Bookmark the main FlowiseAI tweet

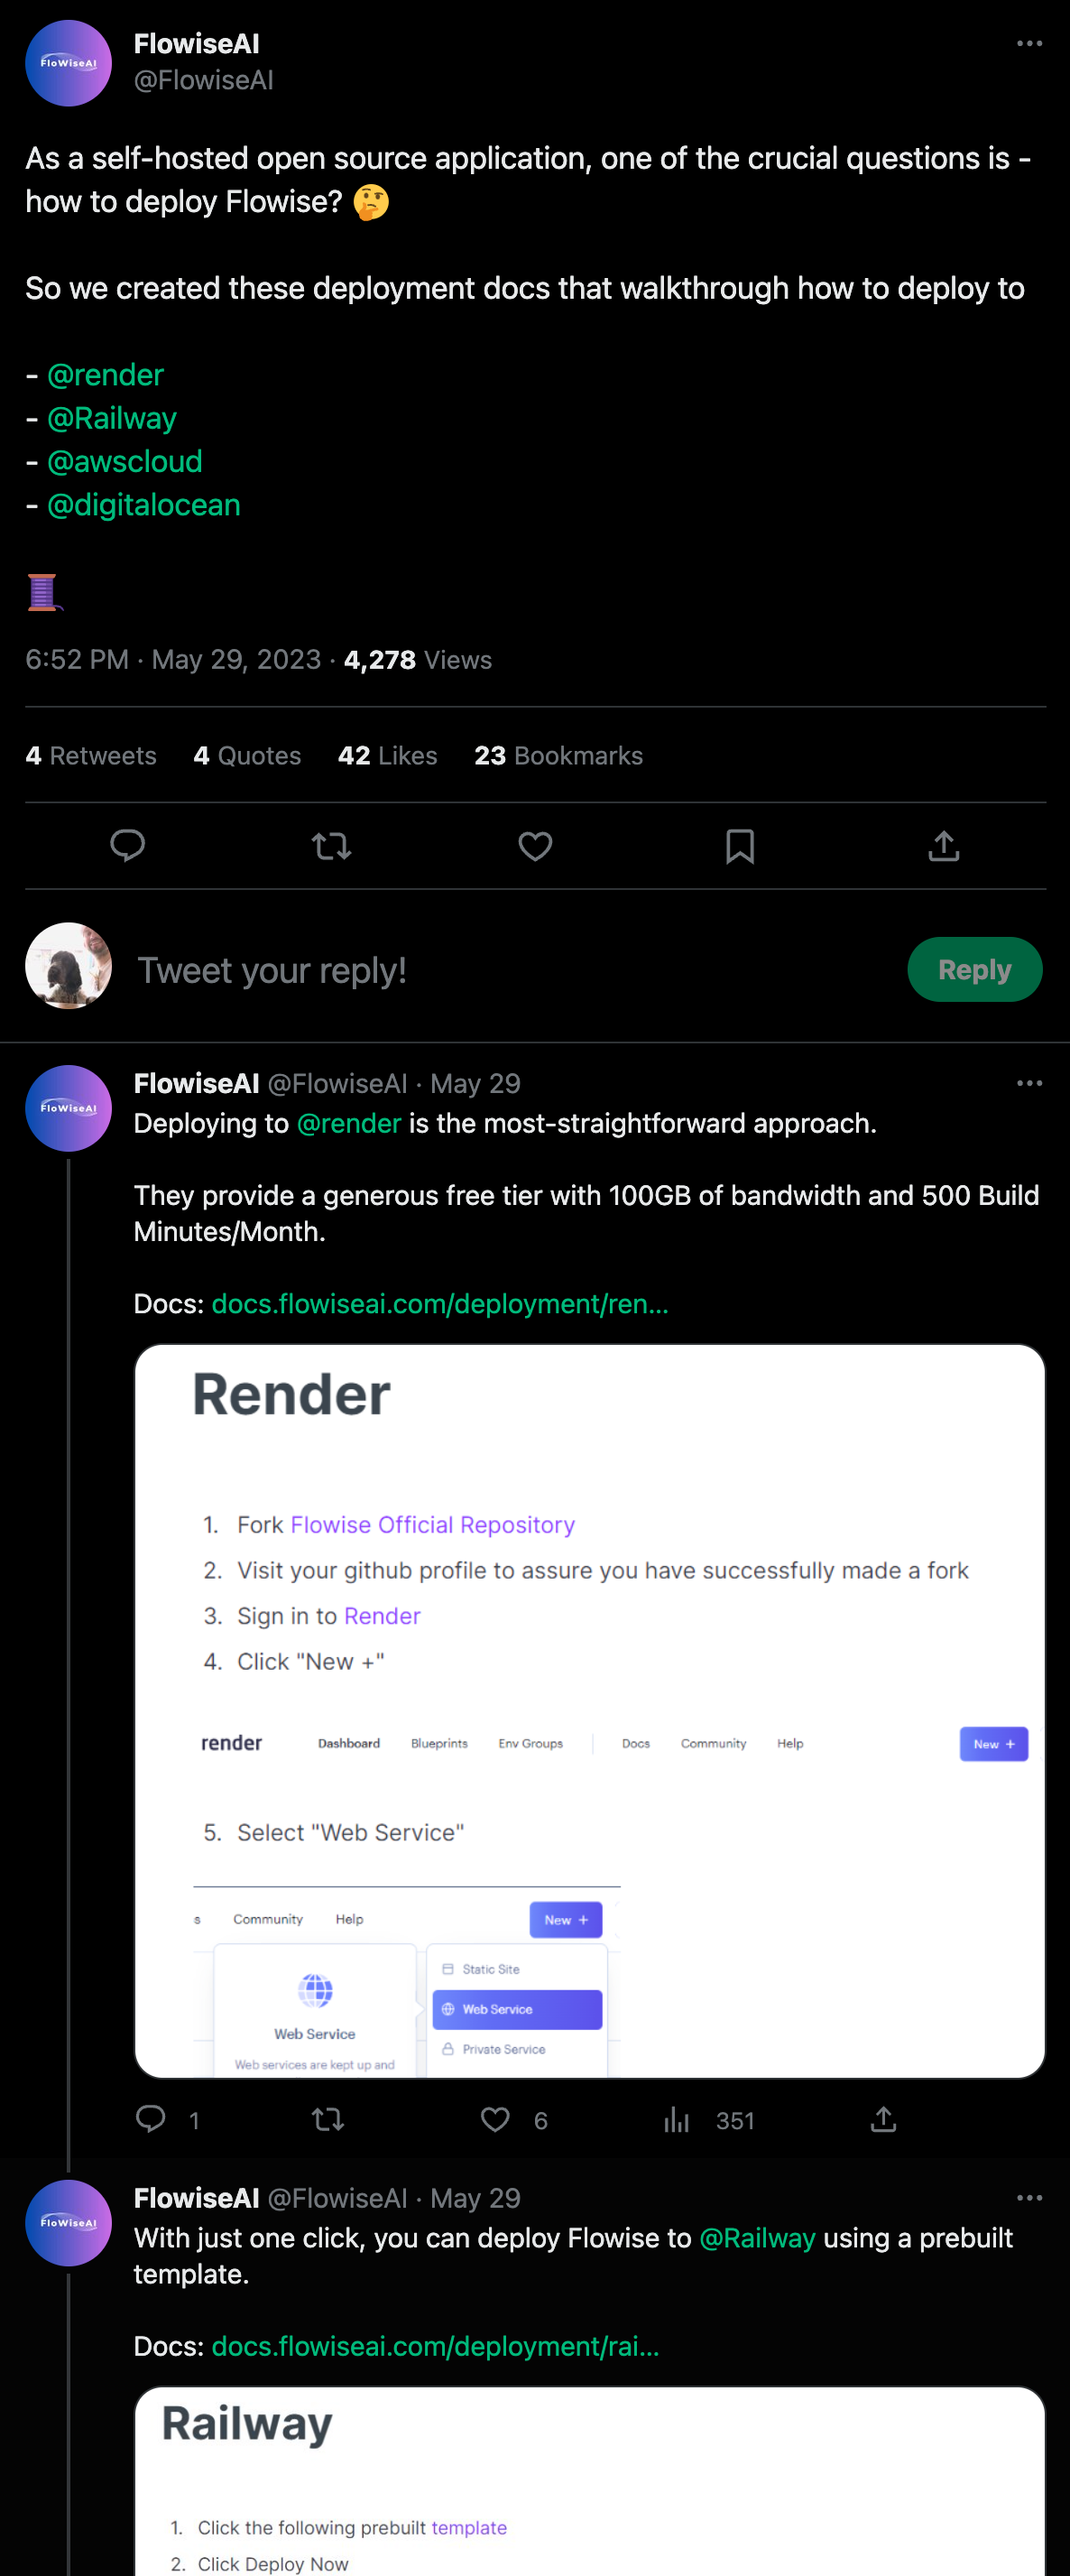(739, 846)
